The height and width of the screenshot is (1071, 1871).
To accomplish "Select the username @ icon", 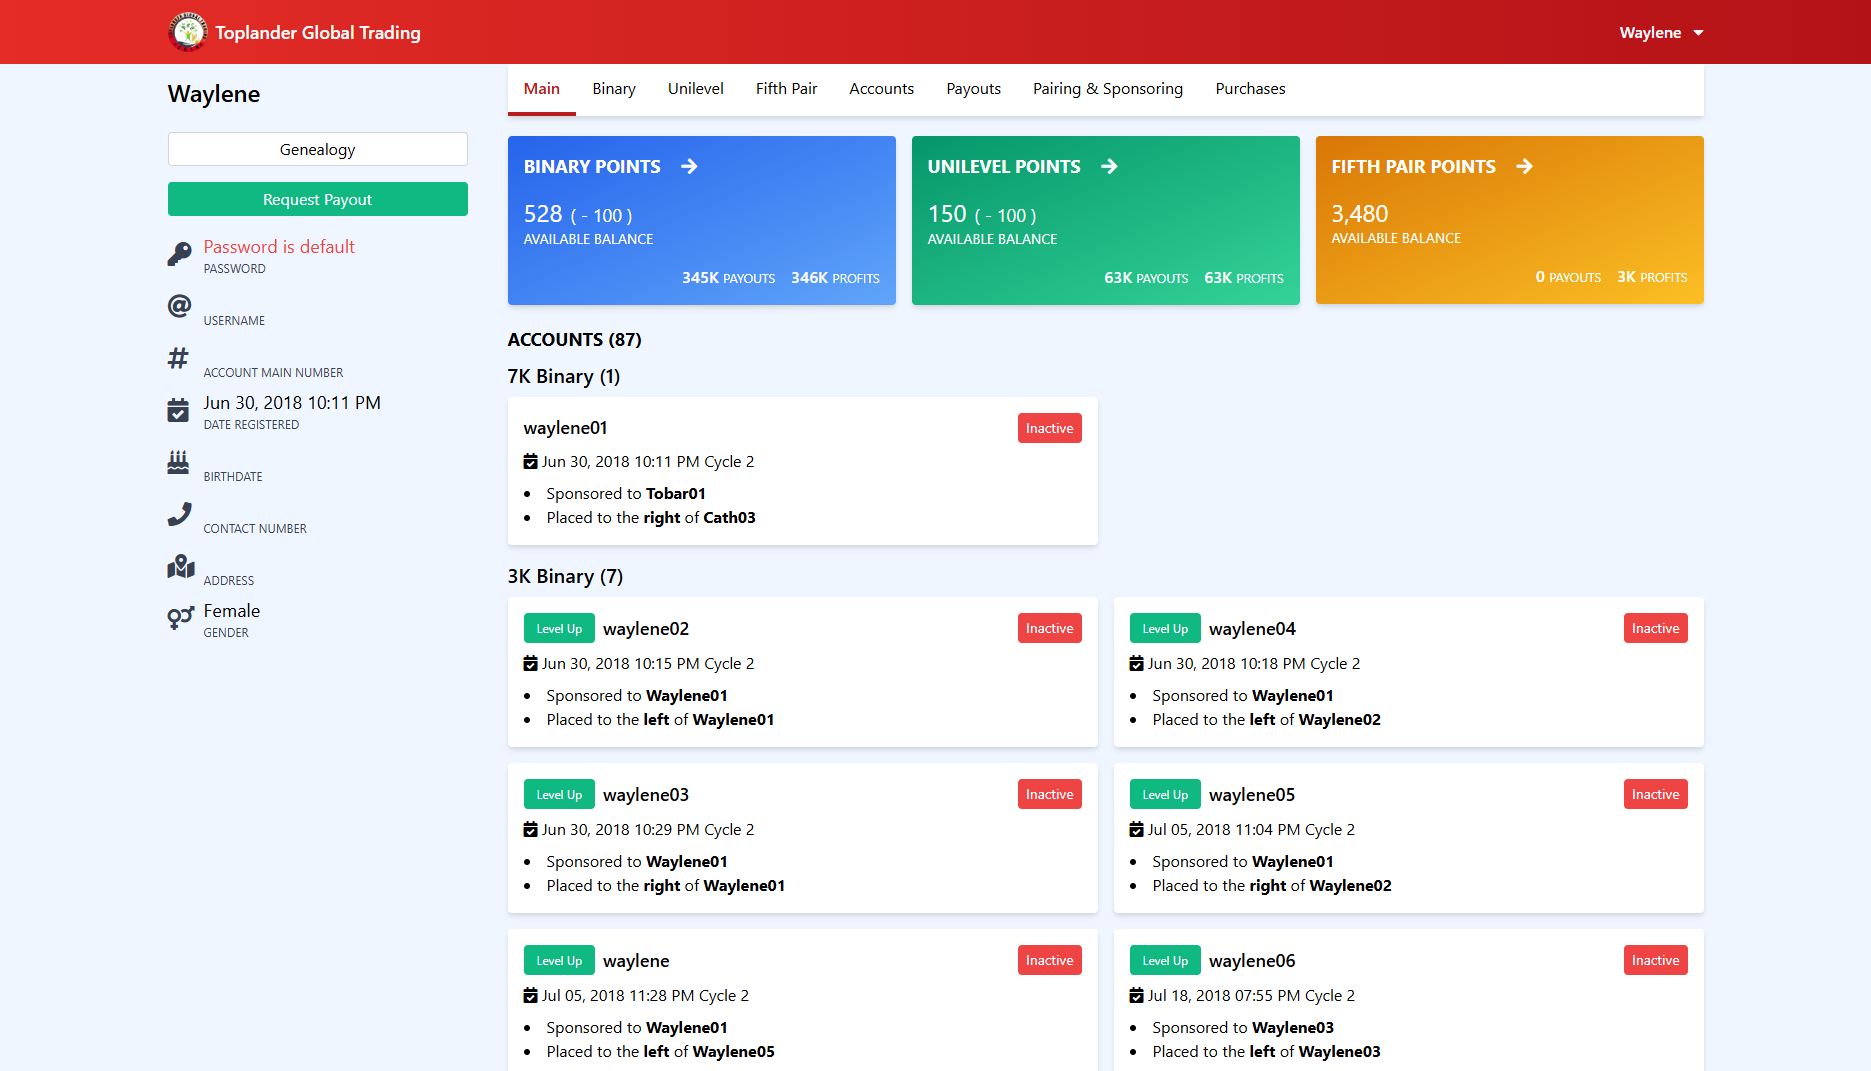I will (x=179, y=306).
